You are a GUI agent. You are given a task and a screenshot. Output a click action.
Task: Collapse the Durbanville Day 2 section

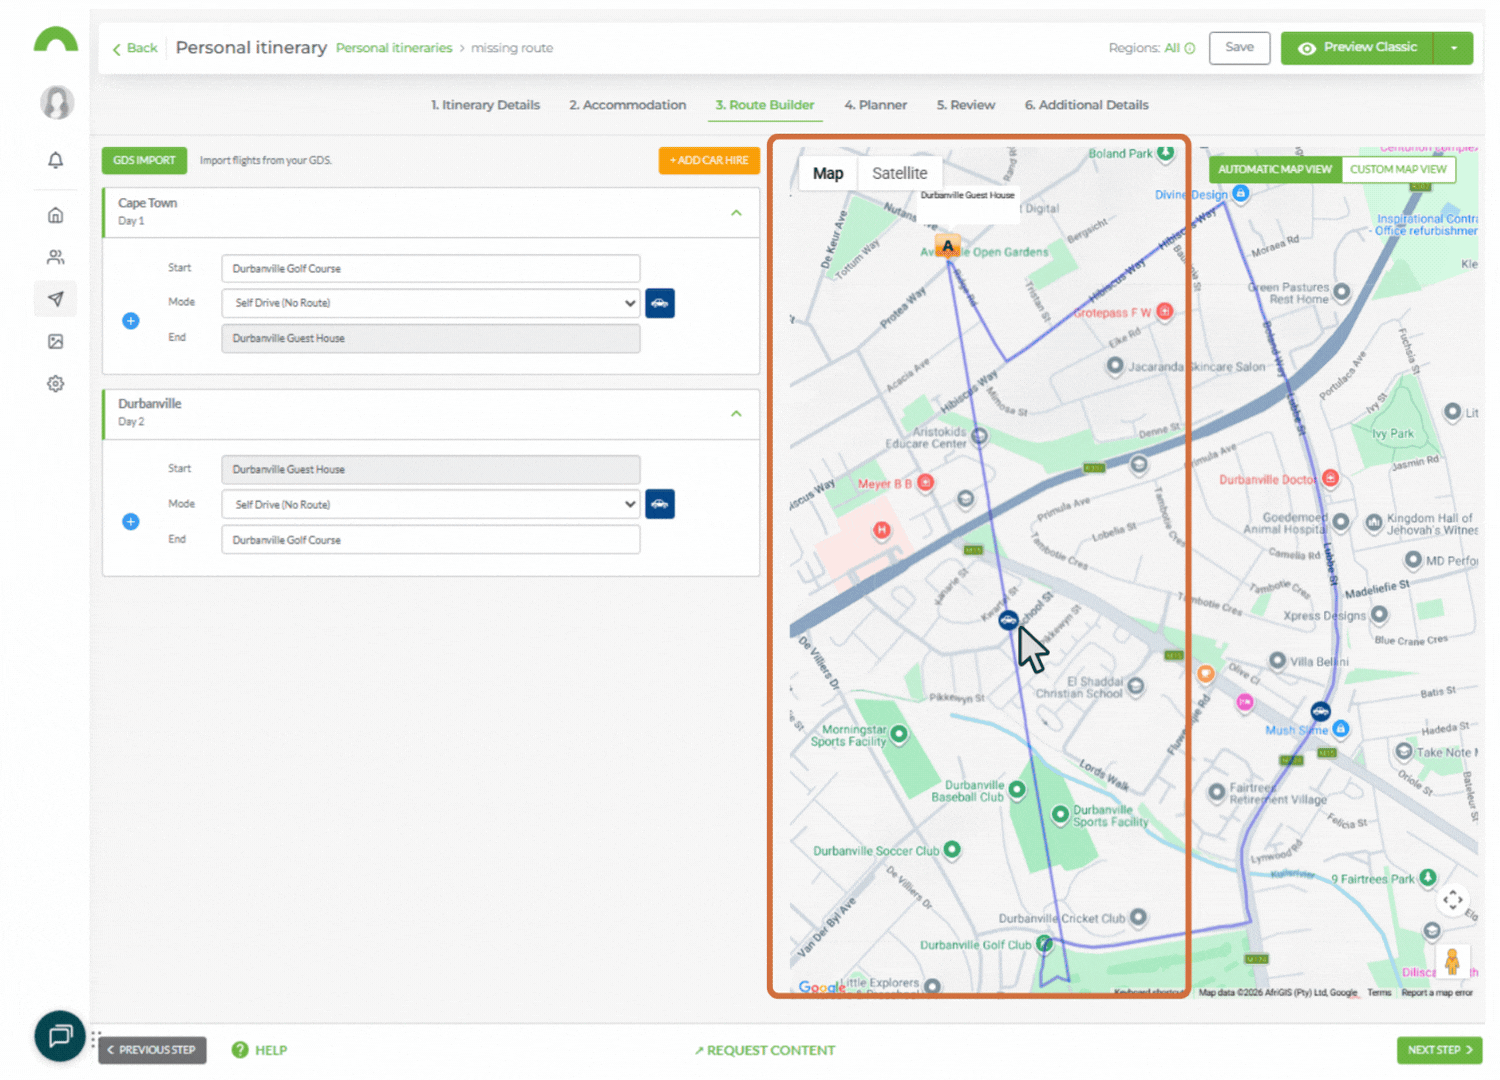click(x=736, y=413)
